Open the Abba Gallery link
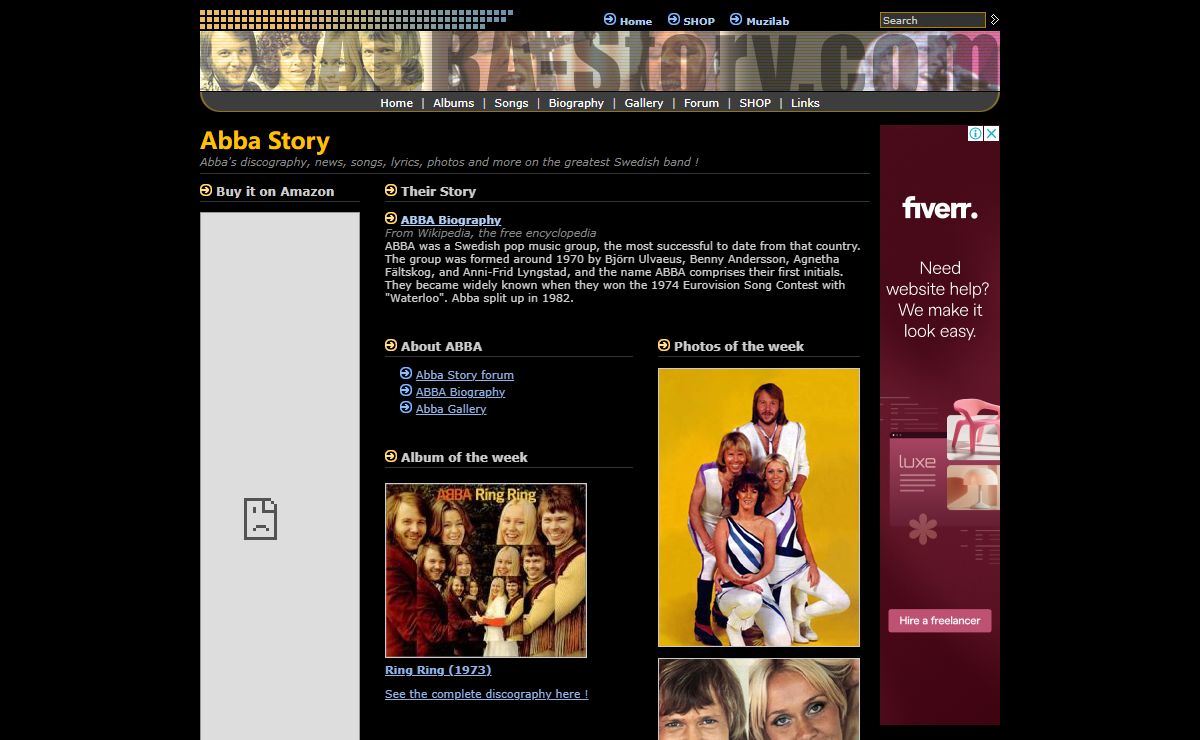The width and height of the screenshot is (1200, 740). pos(451,409)
